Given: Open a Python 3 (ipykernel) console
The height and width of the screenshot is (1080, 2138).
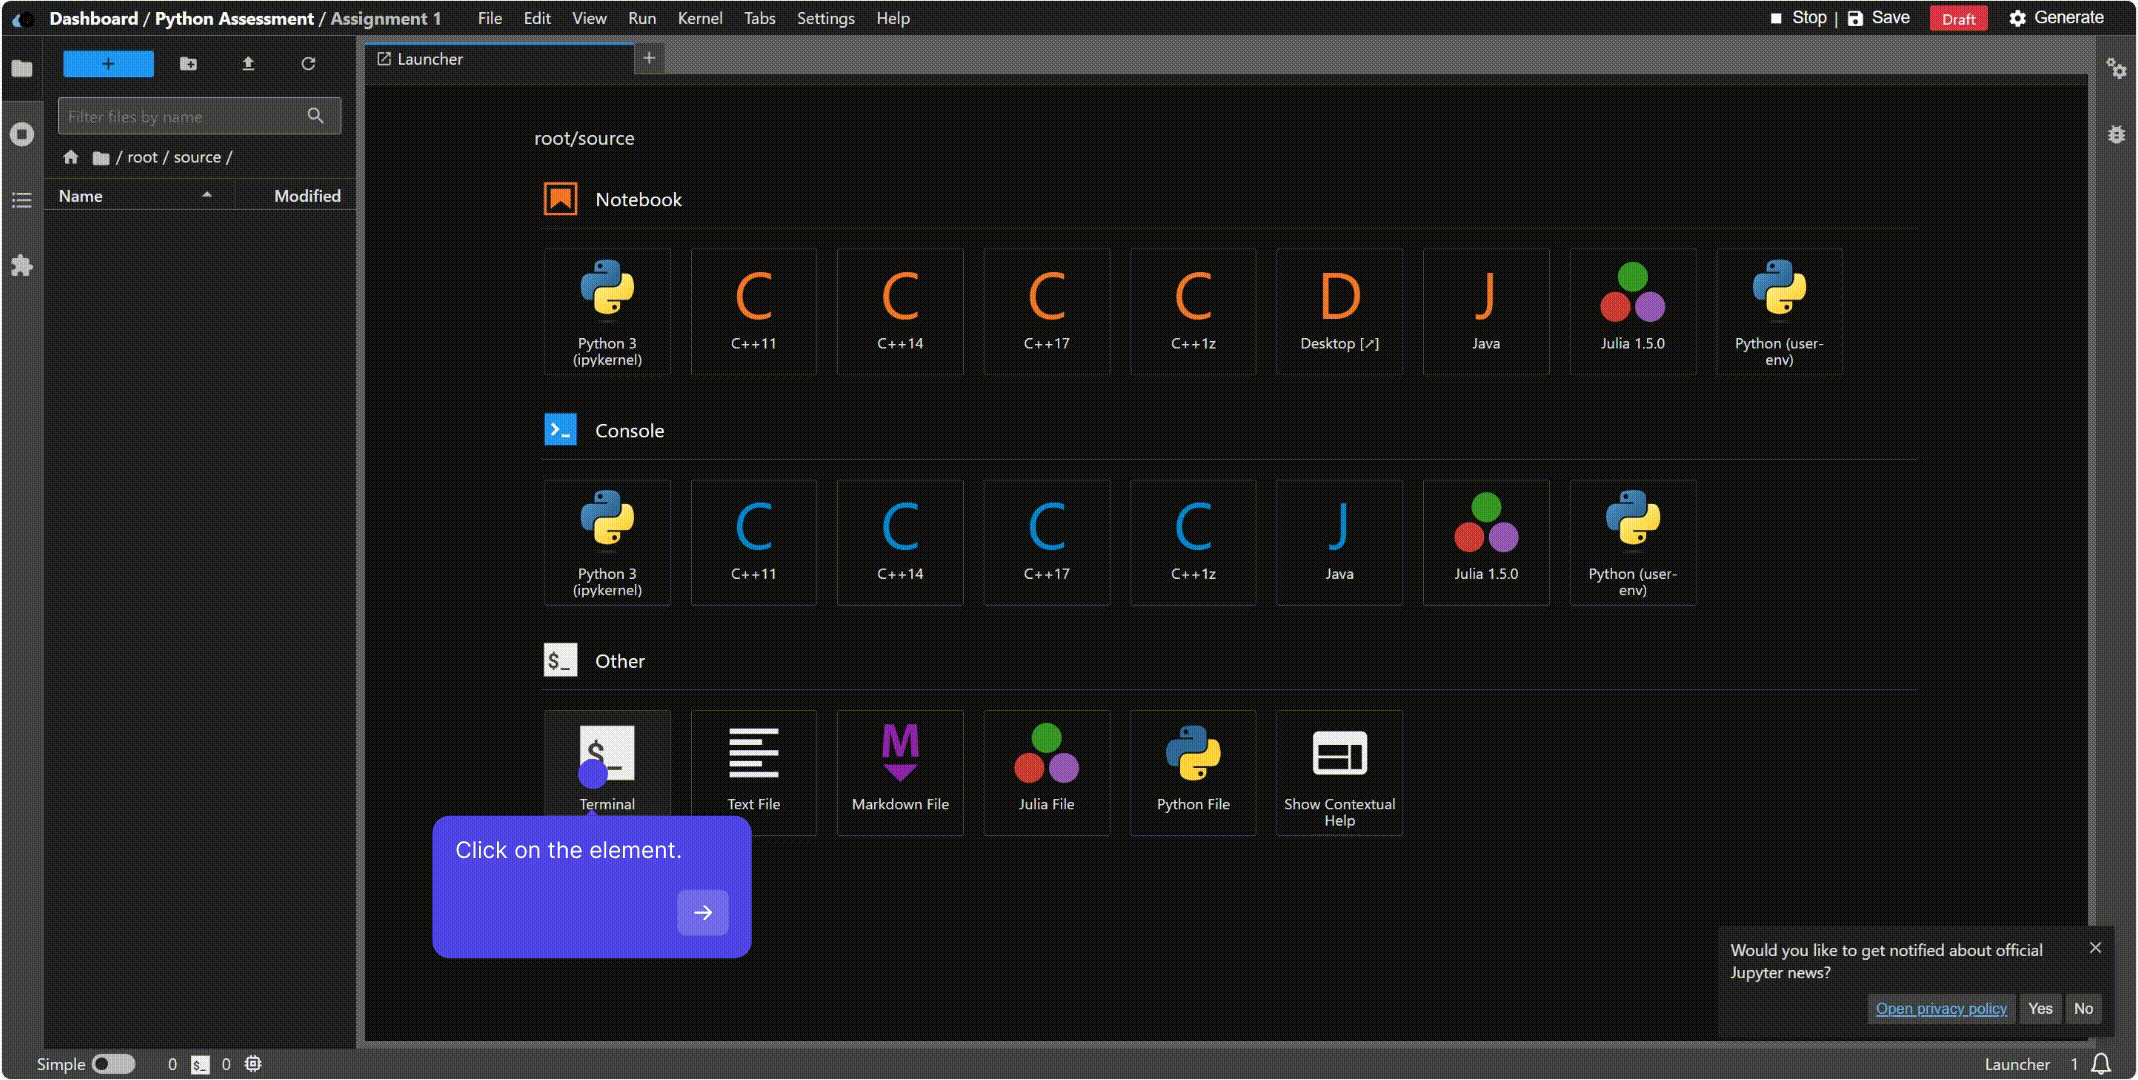Looking at the screenshot, I should pos(607,542).
